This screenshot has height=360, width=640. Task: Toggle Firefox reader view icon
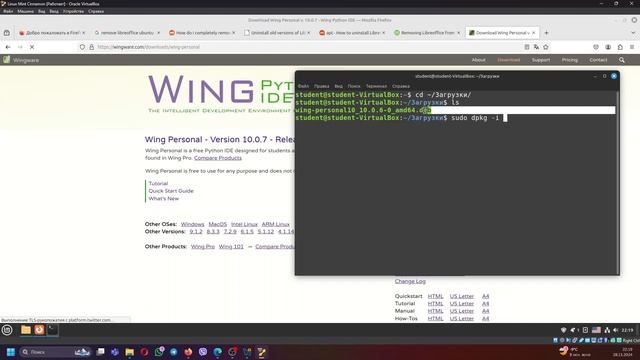tap(527, 47)
